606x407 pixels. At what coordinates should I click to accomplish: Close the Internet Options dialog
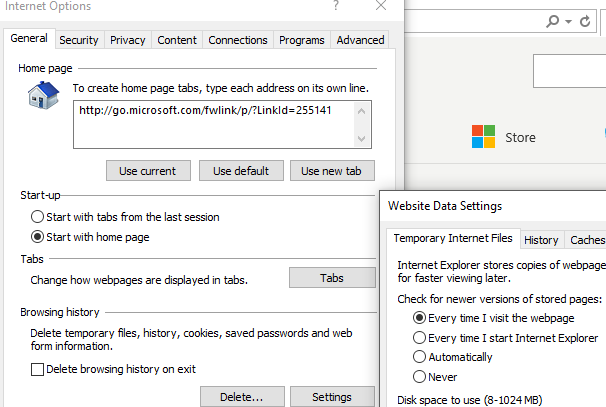[x=381, y=5]
